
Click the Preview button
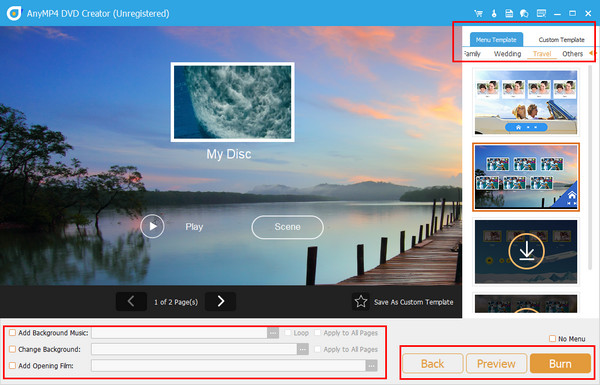(x=496, y=364)
